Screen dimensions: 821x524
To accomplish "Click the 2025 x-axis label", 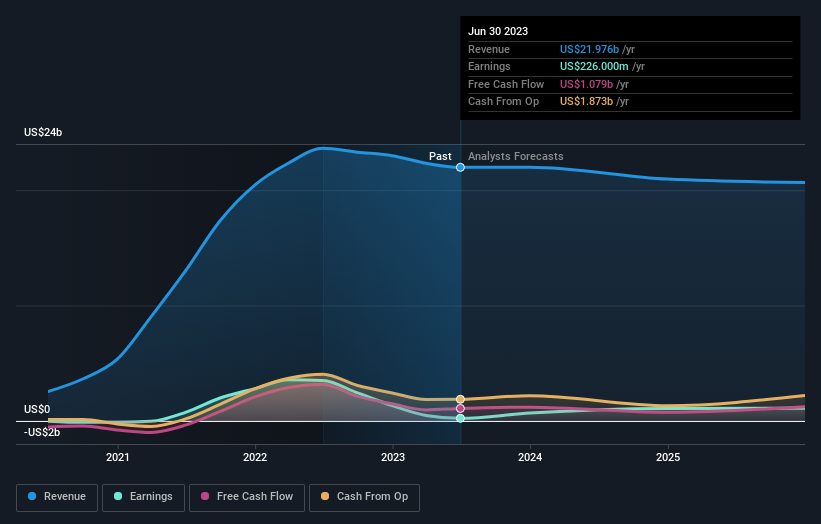I will pos(668,458).
